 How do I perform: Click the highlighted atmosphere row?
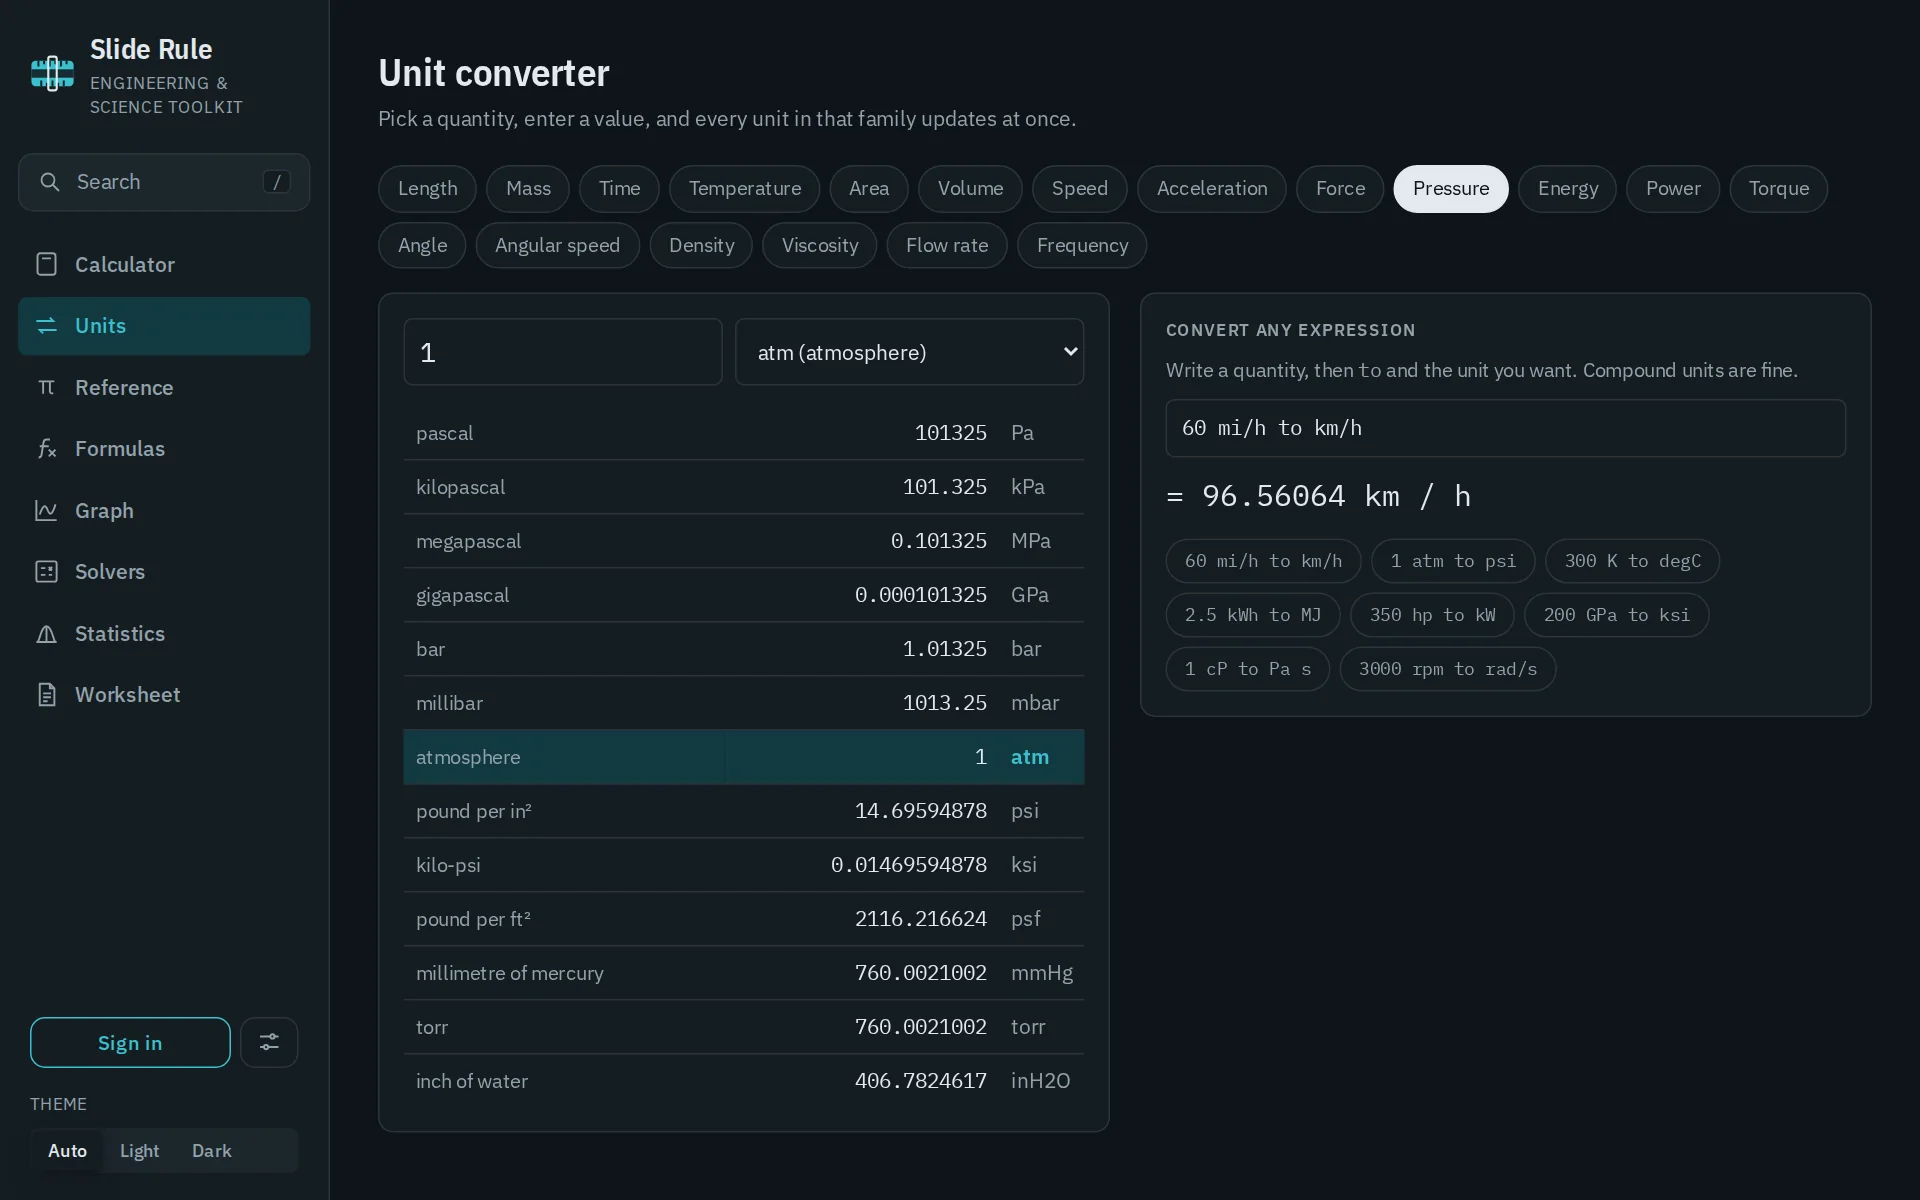[x=743, y=757]
